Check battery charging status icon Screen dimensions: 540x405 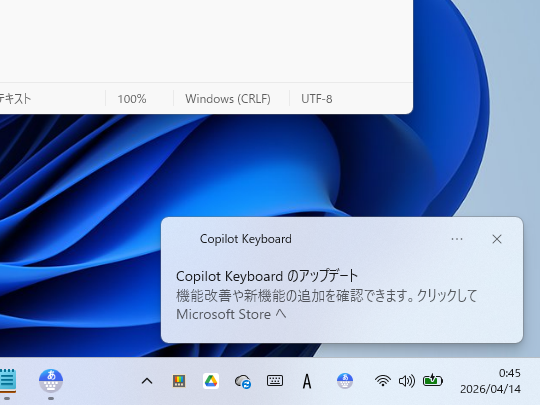pos(433,381)
